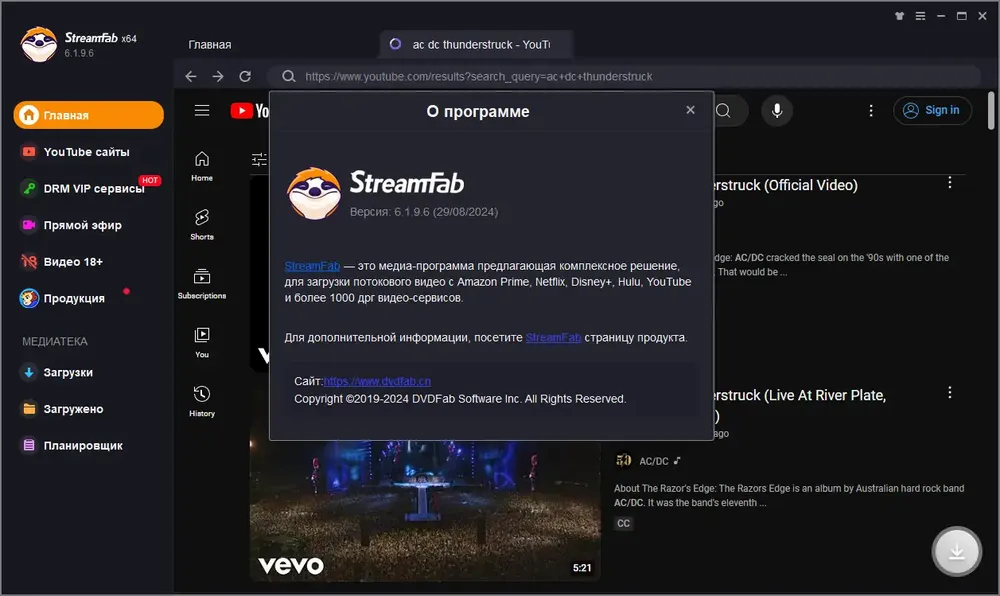
Task: Open the YouTube You section
Action: [x=202, y=343]
